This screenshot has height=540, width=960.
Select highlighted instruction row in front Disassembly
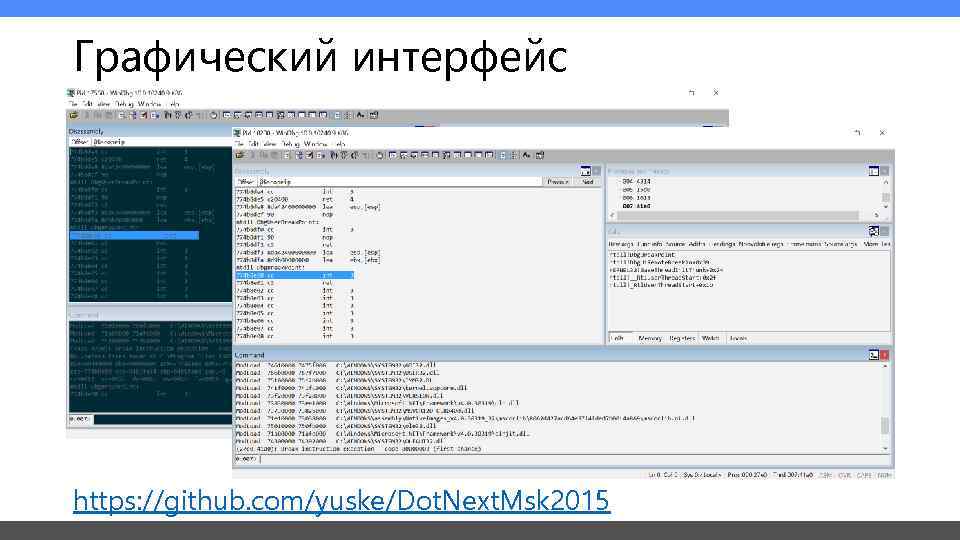294,276
